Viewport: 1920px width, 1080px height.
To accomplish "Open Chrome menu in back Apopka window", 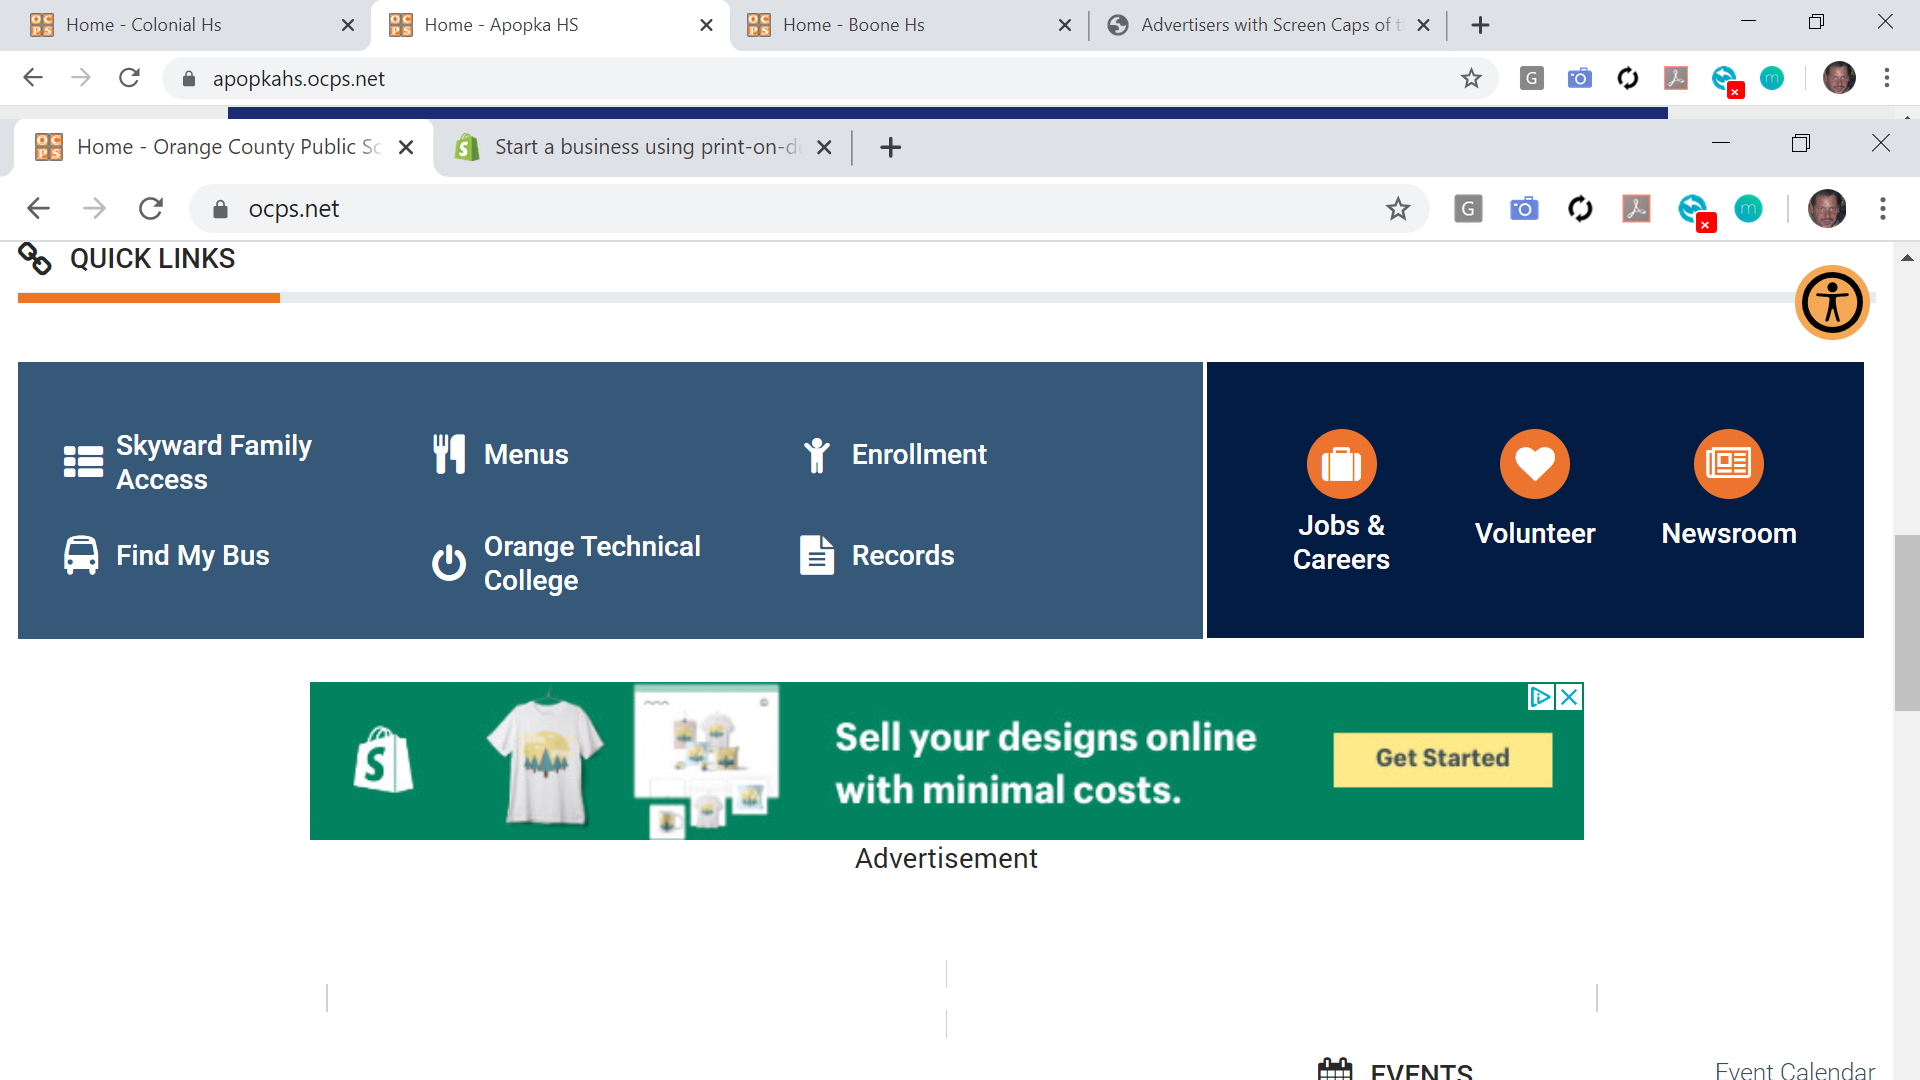I will 1886,78.
